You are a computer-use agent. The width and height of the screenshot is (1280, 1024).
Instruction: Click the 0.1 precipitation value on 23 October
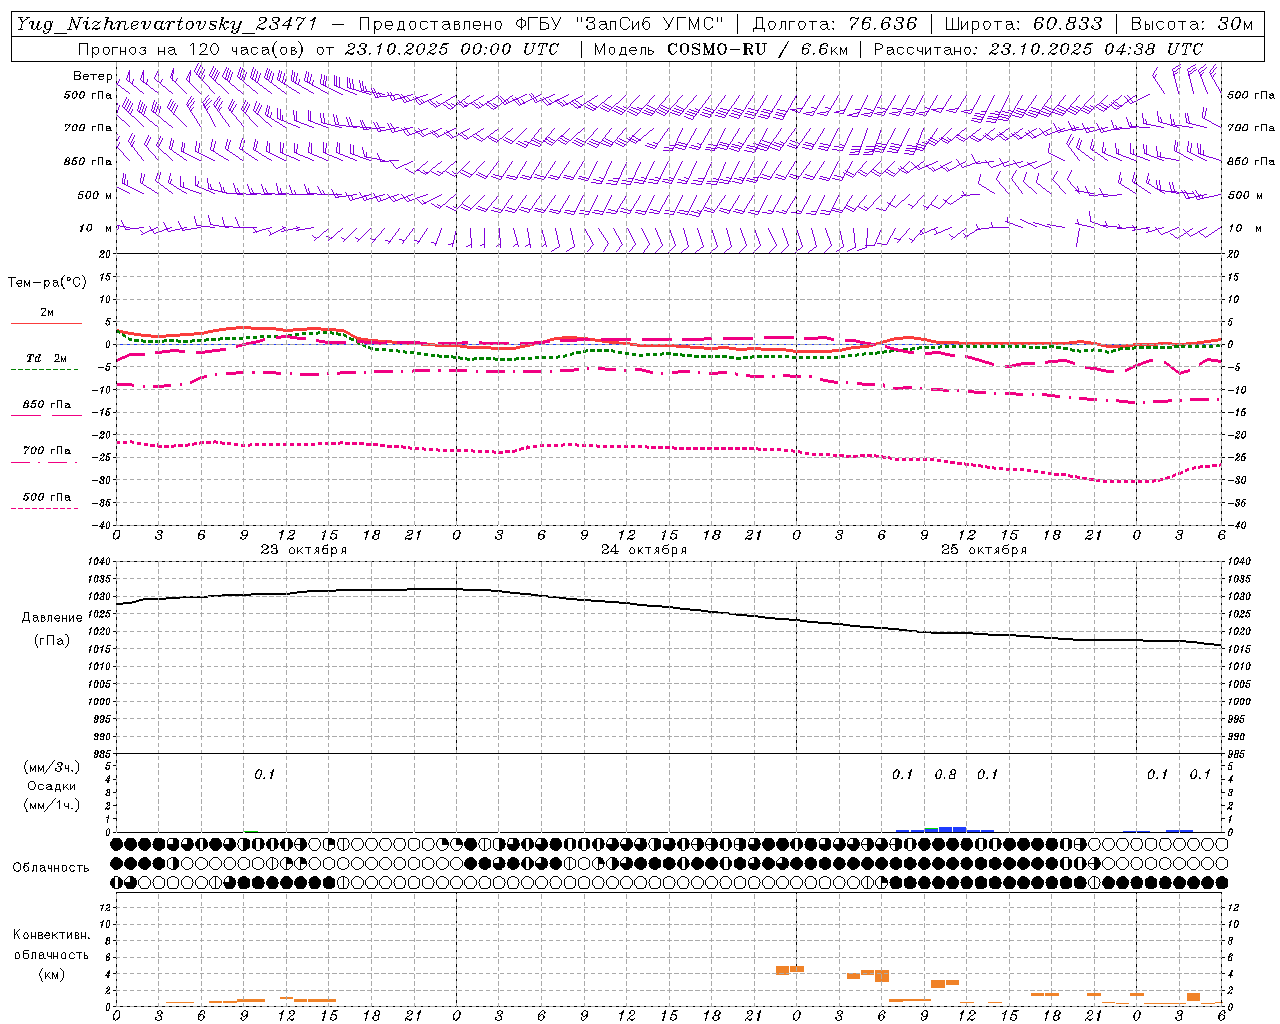click(264, 775)
